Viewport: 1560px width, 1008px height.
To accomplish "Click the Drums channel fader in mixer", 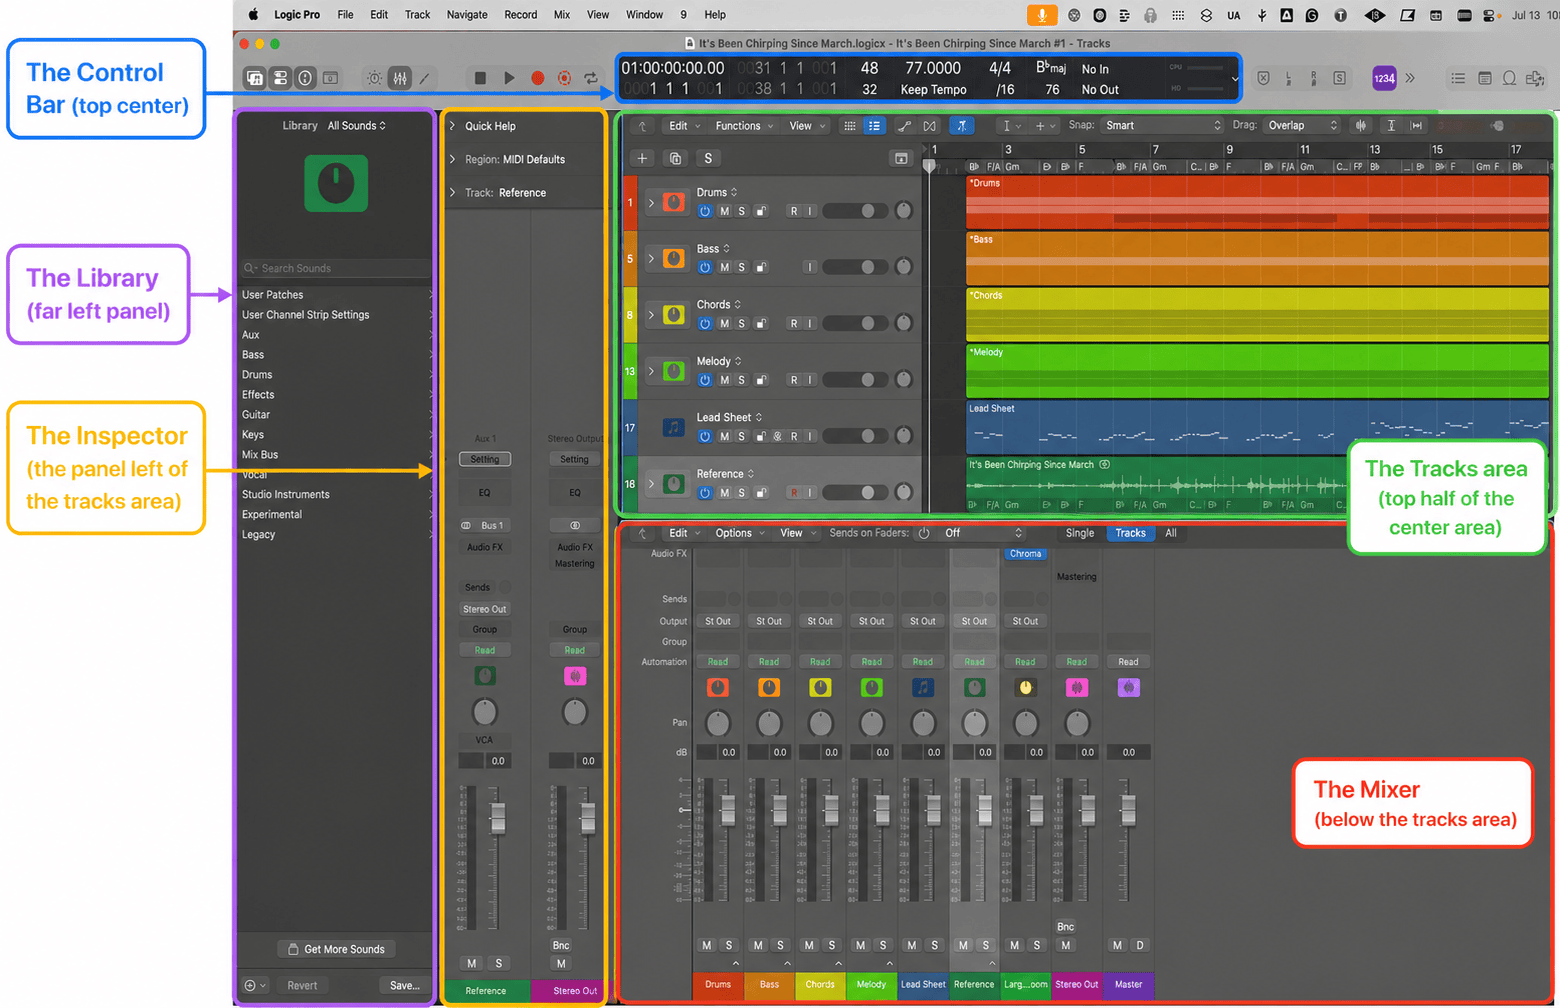I will (x=728, y=809).
